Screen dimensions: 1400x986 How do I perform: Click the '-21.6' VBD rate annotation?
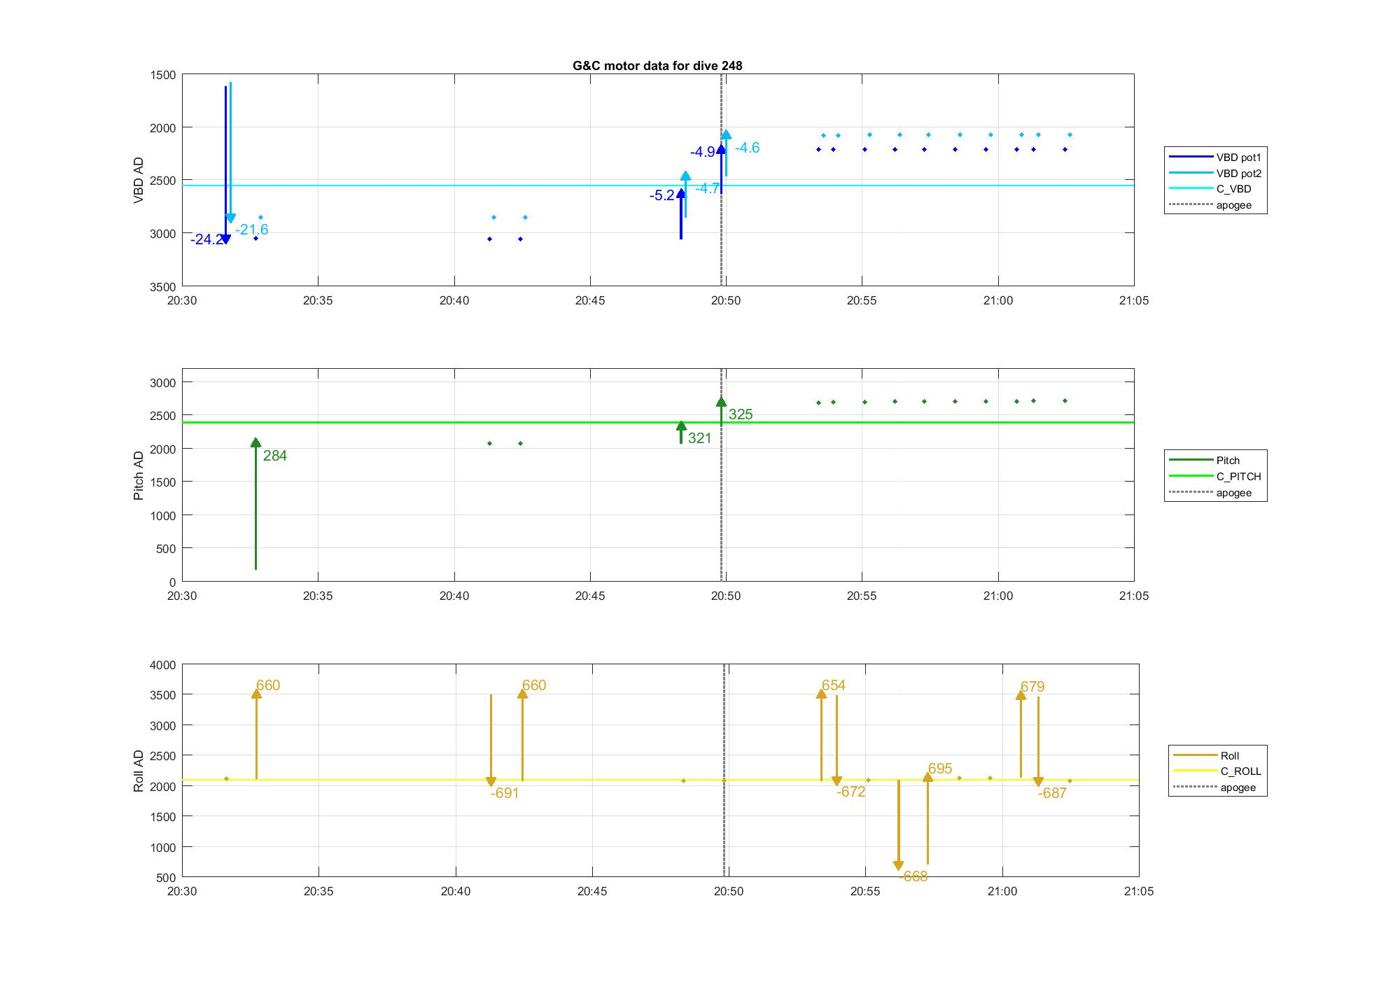[x=252, y=229]
